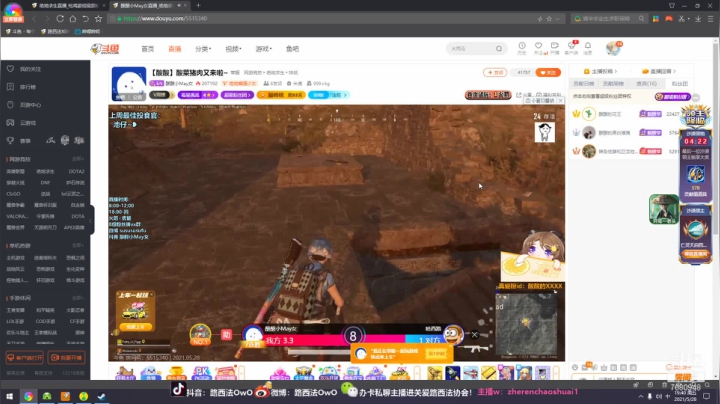
Task: Click the 发帖 post button
Action: tap(495, 73)
